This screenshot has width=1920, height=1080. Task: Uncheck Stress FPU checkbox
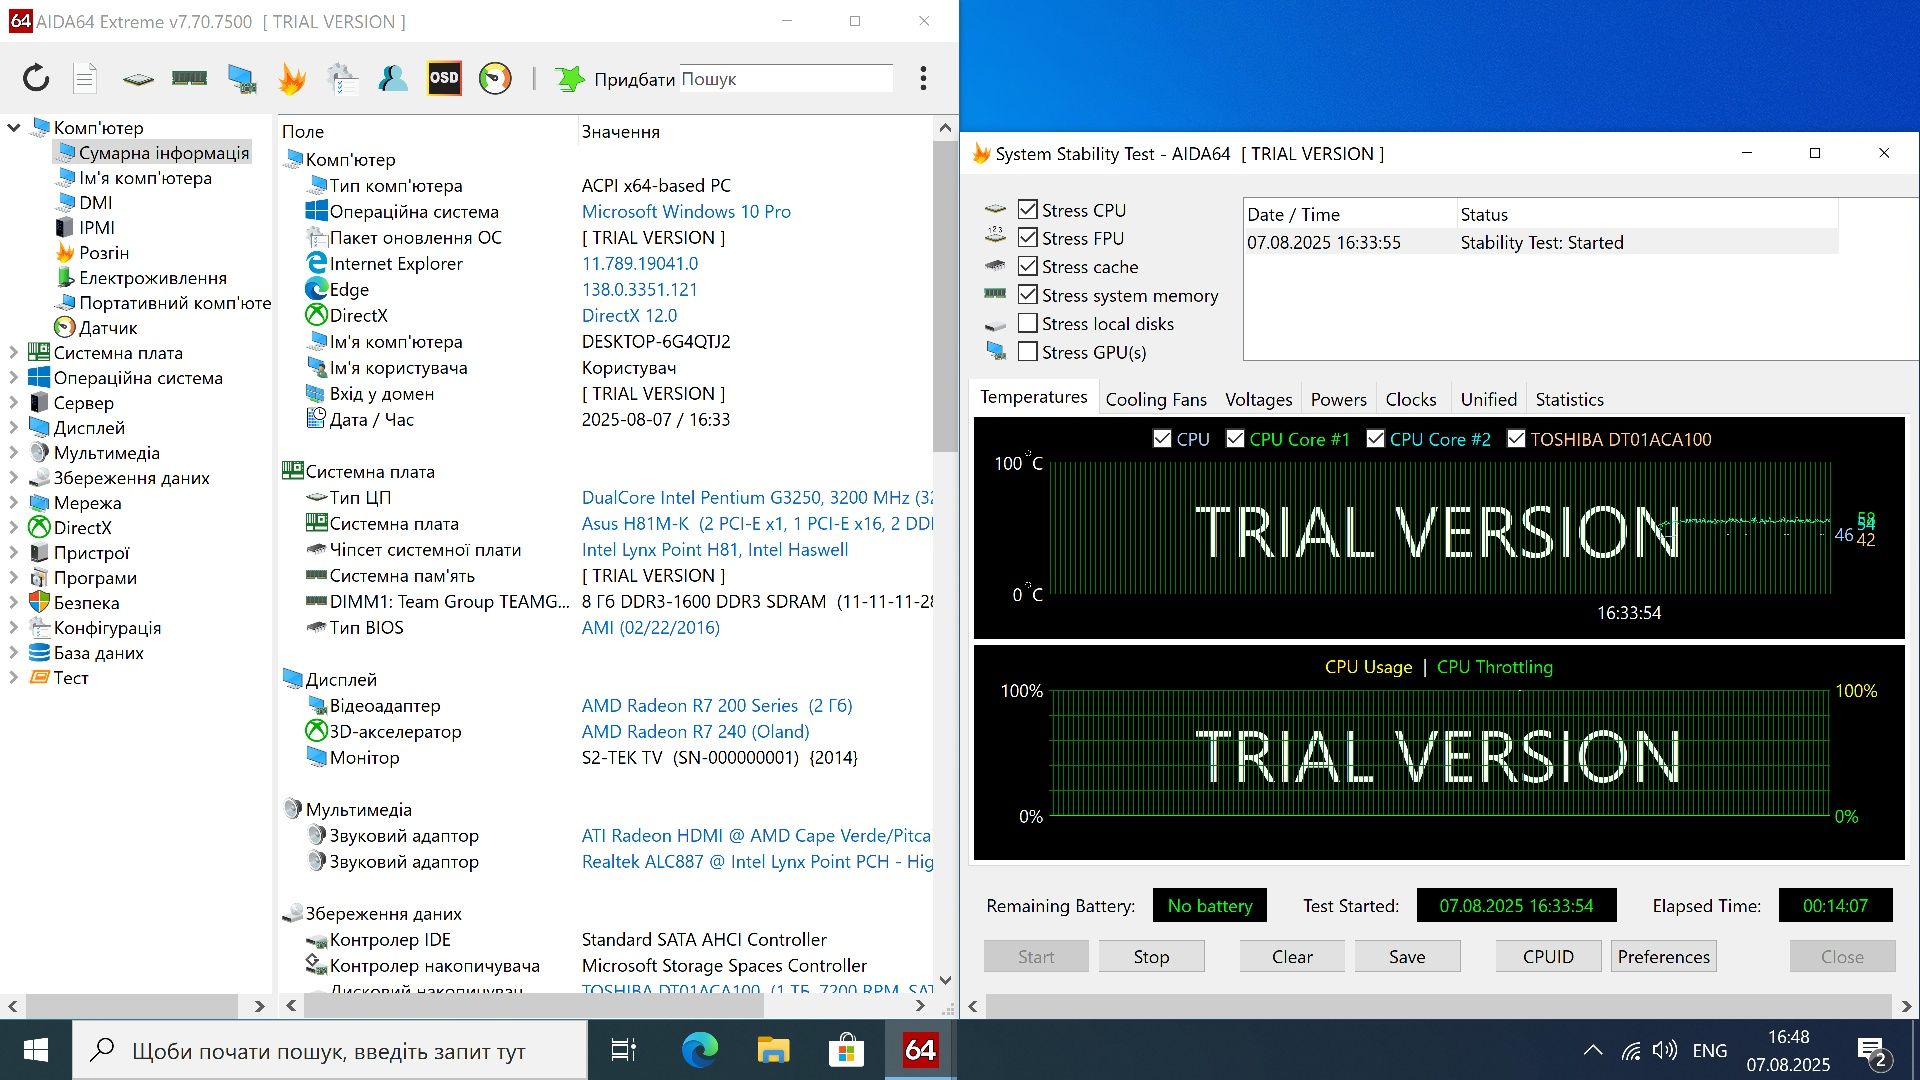pyautogui.click(x=1027, y=237)
